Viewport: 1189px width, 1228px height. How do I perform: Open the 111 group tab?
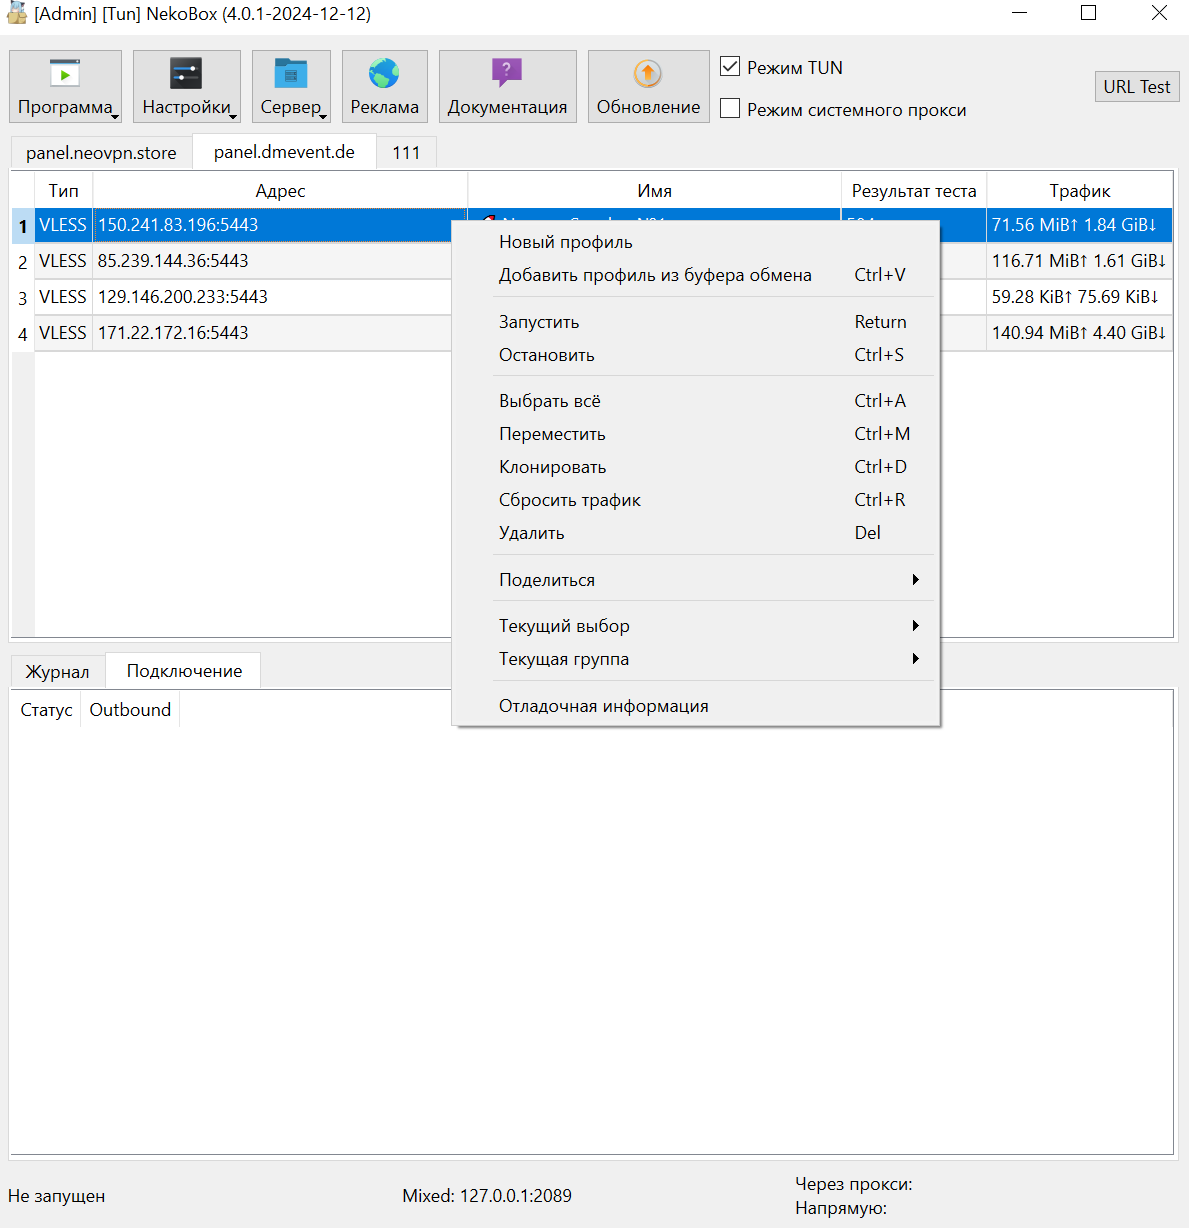[406, 153]
